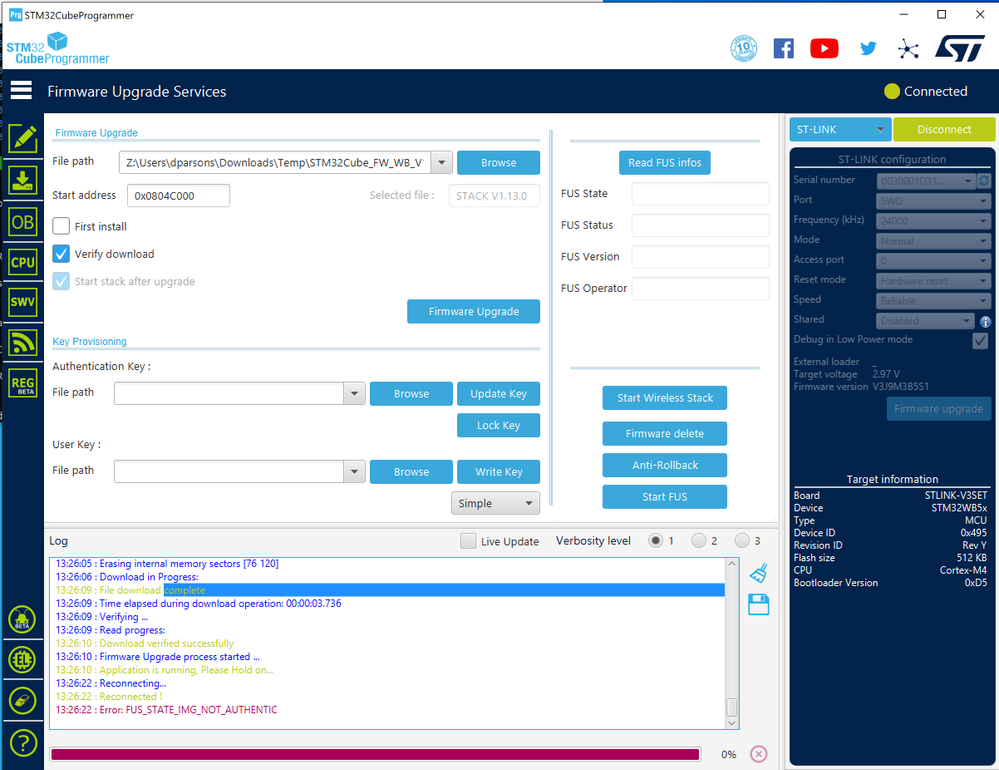The height and width of the screenshot is (770, 999).
Task: Expand the User Key file path dropdown
Action: (354, 472)
